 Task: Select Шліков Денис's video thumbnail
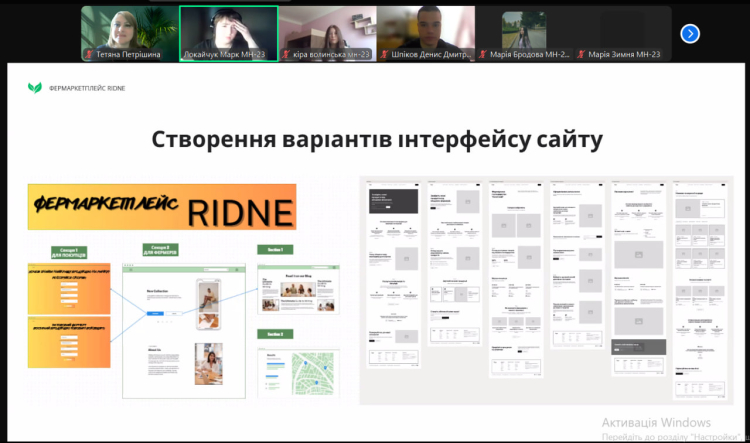426,30
